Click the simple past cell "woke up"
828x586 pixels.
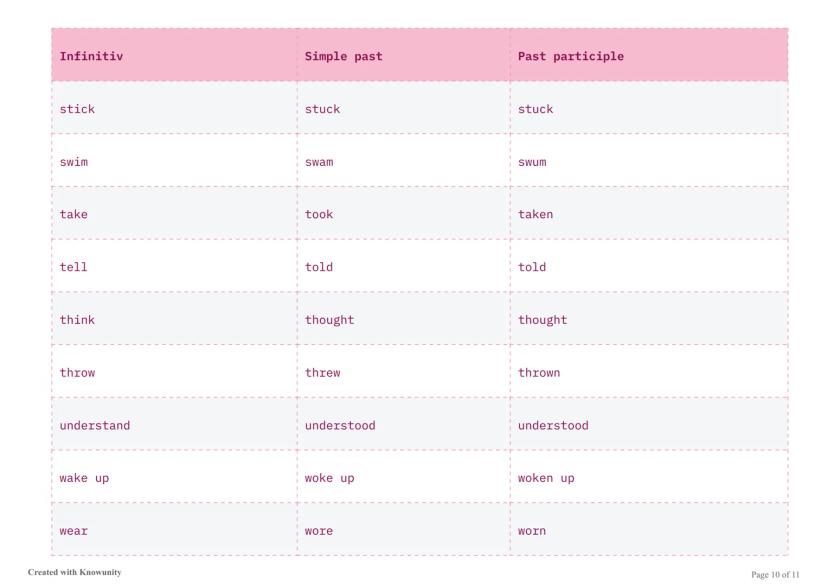[x=329, y=478]
